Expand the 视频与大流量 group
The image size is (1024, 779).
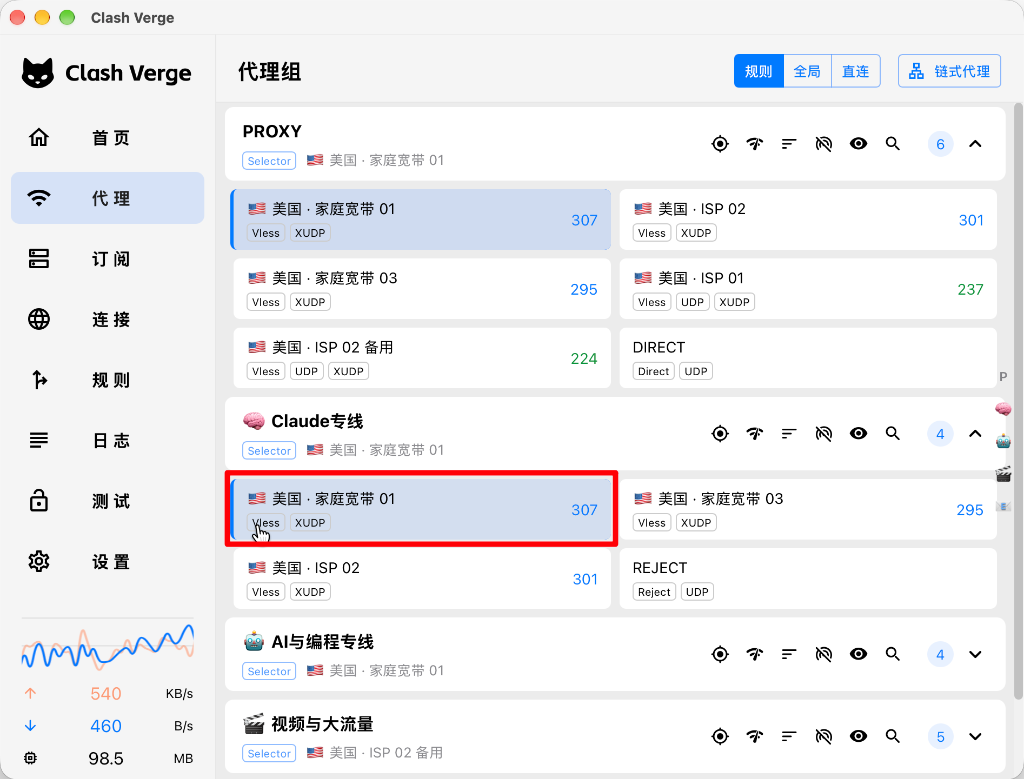click(975, 737)
